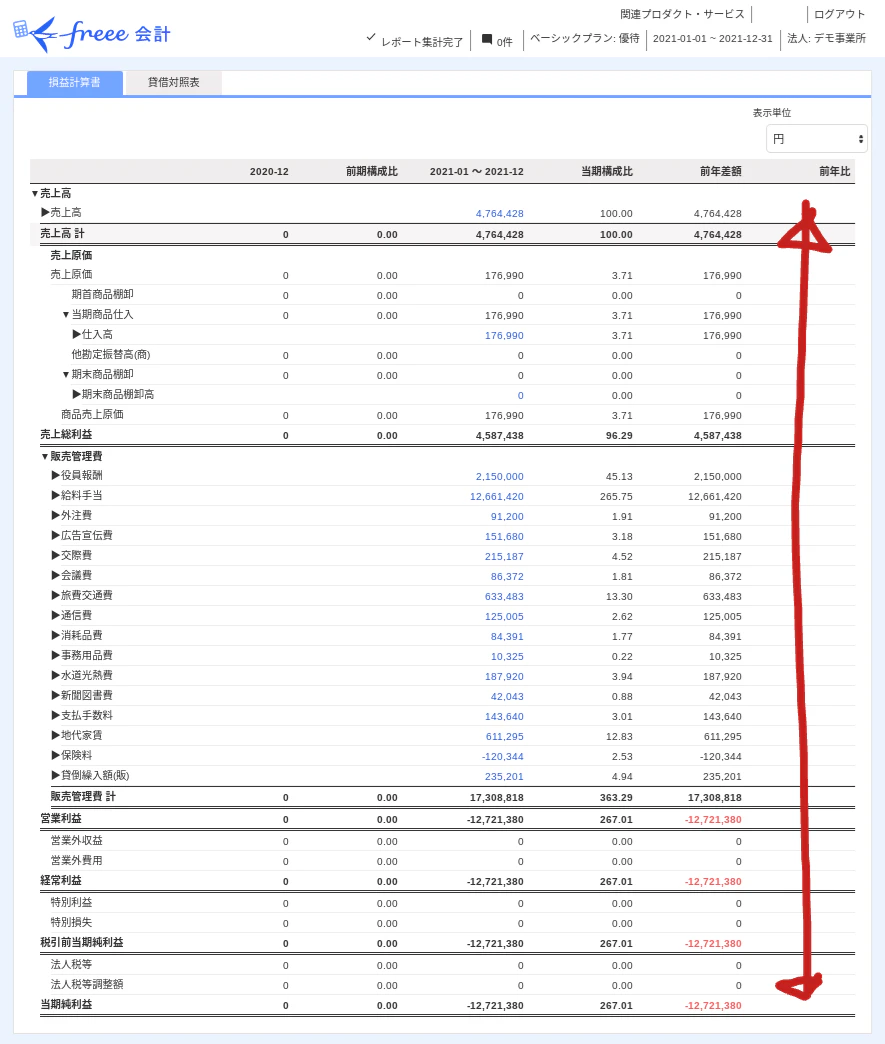Open the 42,043 新聞図書費 amount link
Screen dimensions: 885x1044
[x=507, y=696]
